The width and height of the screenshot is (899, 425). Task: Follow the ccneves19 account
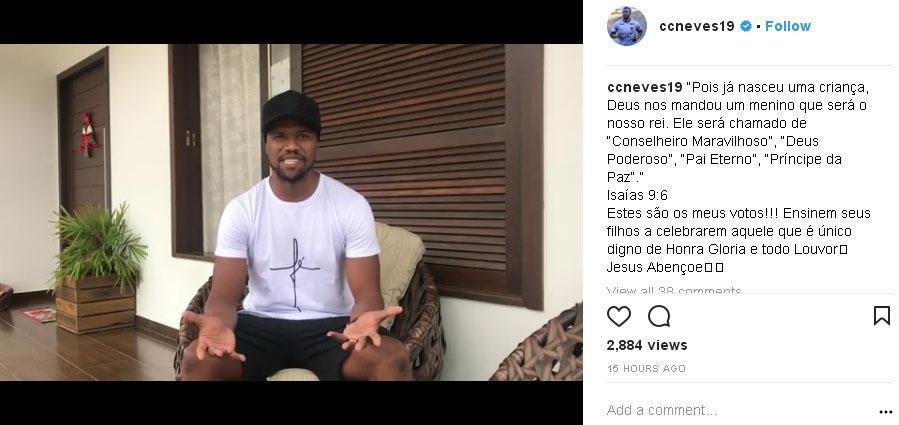(x=788, y=26)
